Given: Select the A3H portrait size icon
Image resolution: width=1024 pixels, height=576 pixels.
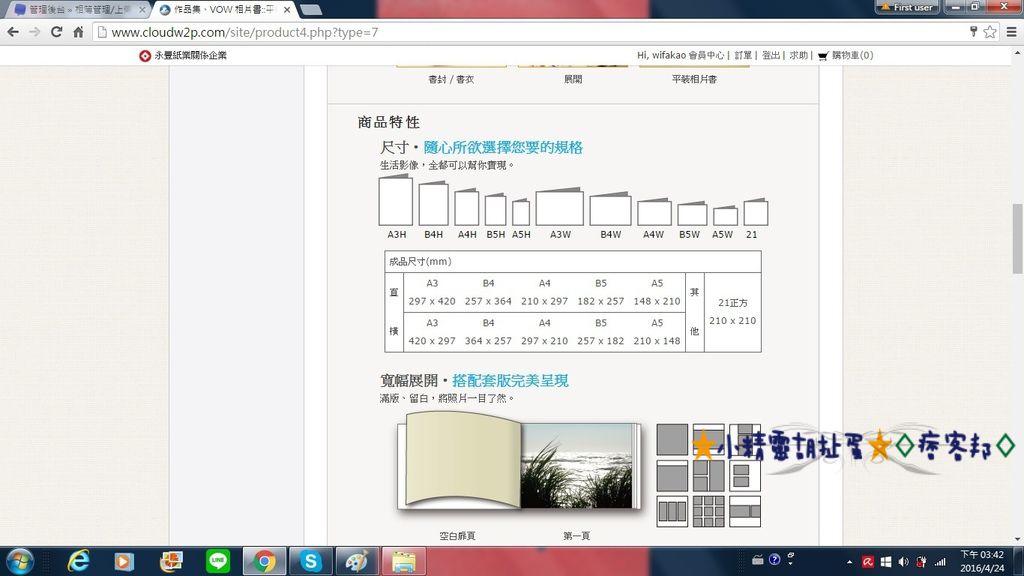Looking at the screenshot, I should click(396, 200).
